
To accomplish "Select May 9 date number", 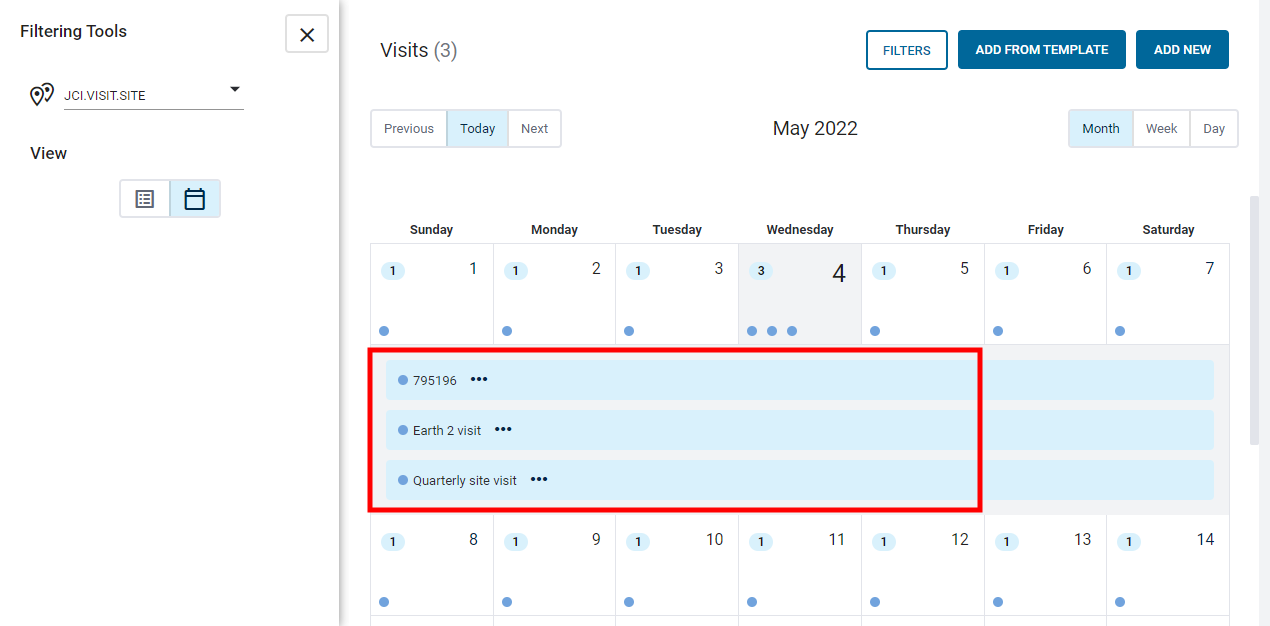I will (x=596, y=540).
